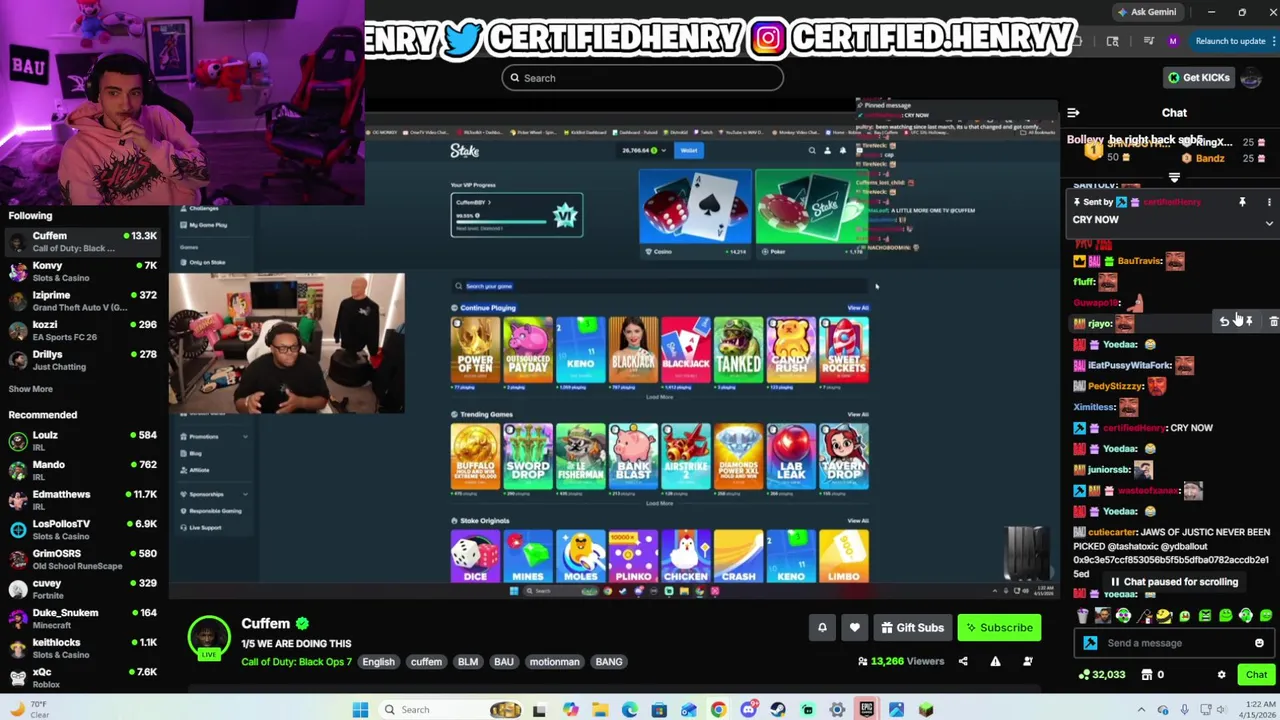
Task: Open Epic Games launcher taskbar icon
Action: 866,710
